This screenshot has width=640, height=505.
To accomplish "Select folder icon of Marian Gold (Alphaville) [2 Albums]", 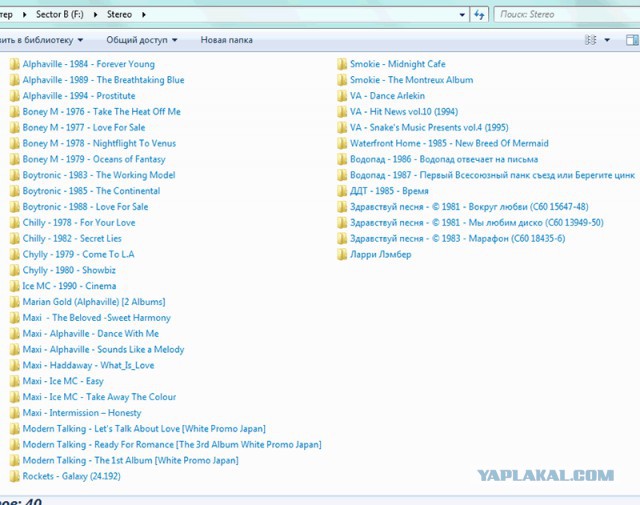I will pyautogui.click(x=14, y=302).
